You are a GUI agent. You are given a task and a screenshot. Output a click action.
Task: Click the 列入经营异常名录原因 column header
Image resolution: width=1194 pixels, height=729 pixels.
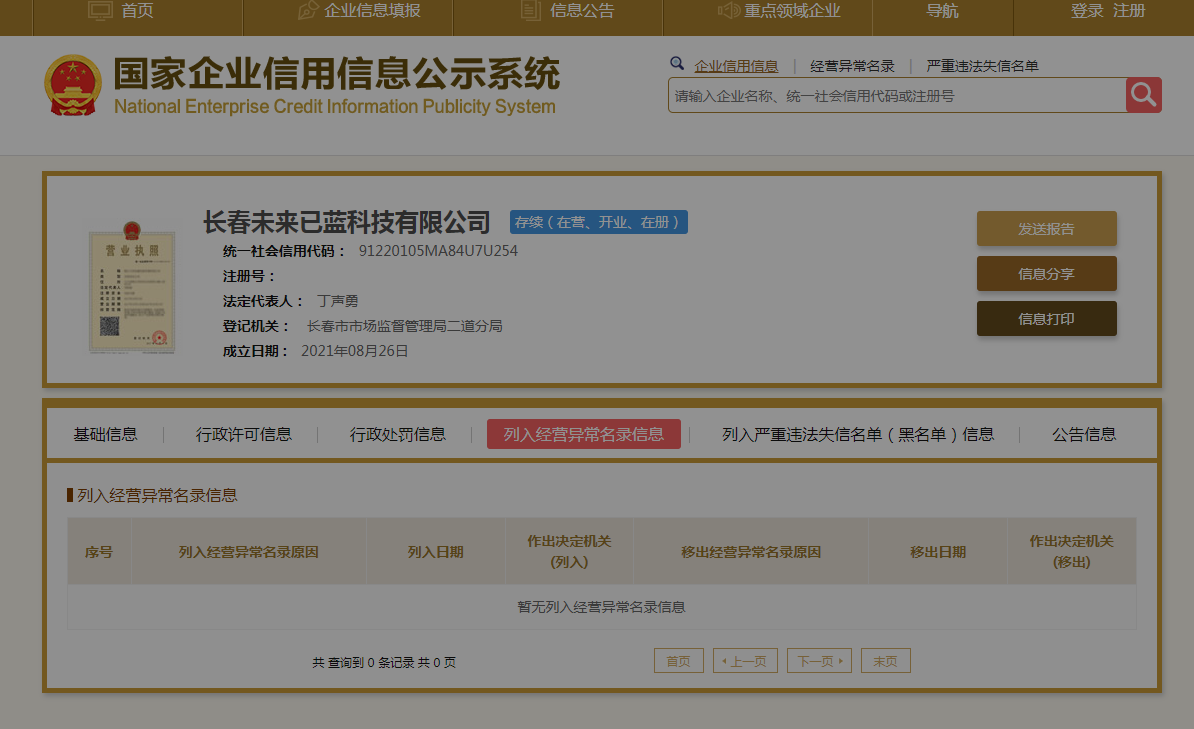coord(248,552)
